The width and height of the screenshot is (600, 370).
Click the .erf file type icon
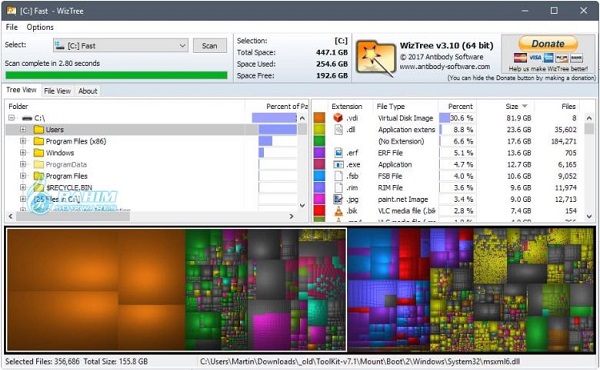(338, 153)
